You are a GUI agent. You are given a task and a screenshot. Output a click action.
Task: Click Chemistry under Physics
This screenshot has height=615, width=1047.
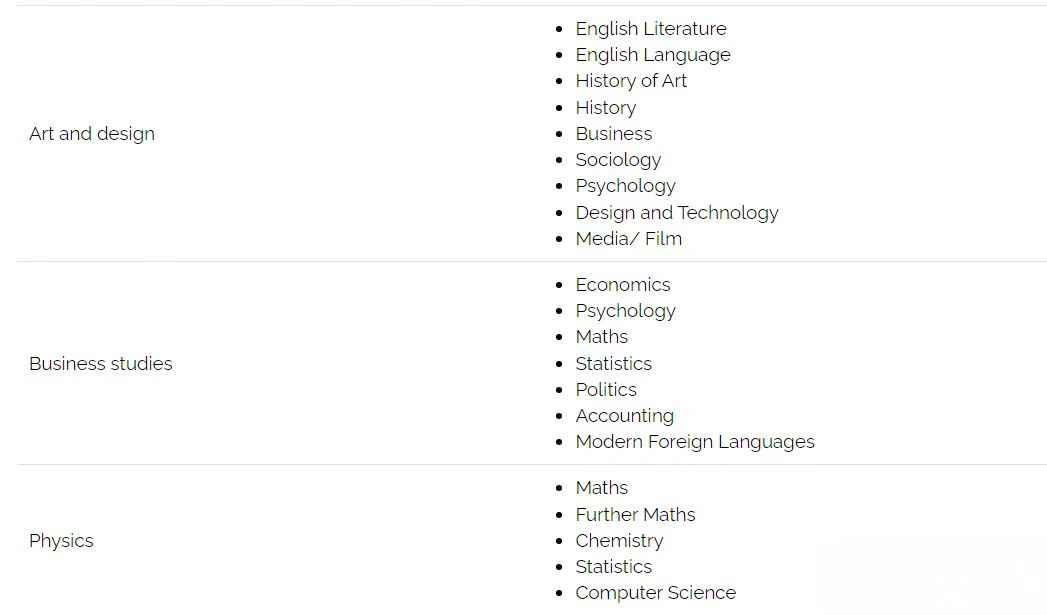(619, 540)
